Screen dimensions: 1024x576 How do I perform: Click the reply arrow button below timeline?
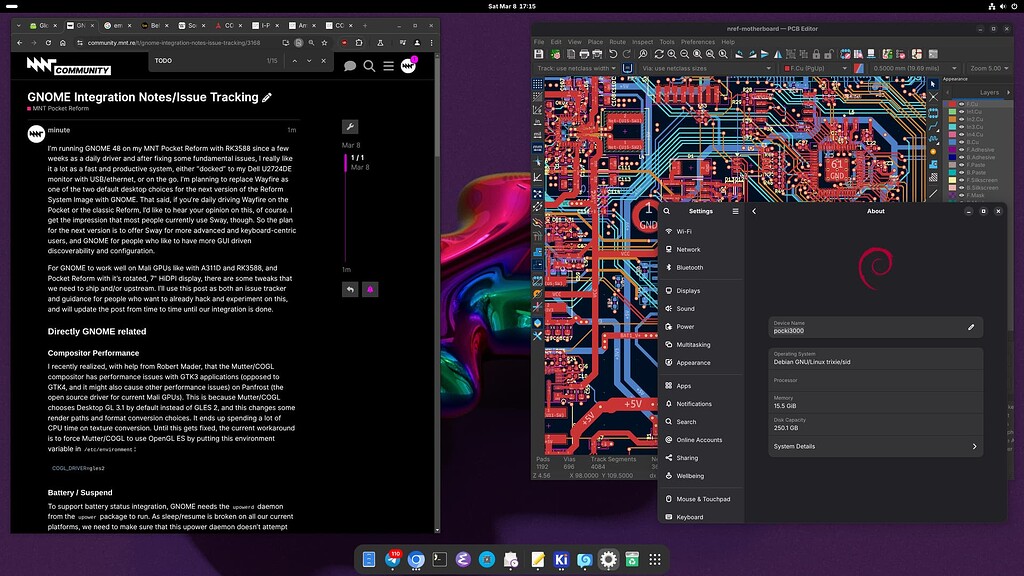point(349,289)
